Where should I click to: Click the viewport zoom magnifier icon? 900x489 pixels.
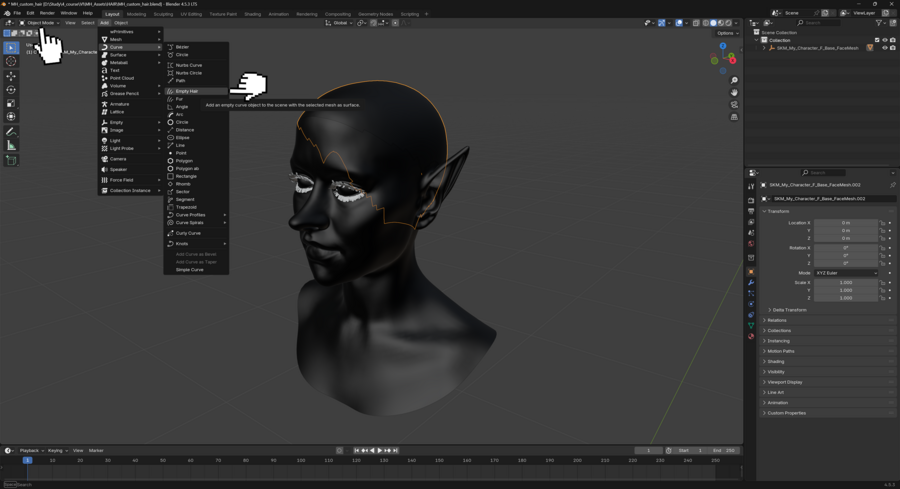tap(734, 80)
